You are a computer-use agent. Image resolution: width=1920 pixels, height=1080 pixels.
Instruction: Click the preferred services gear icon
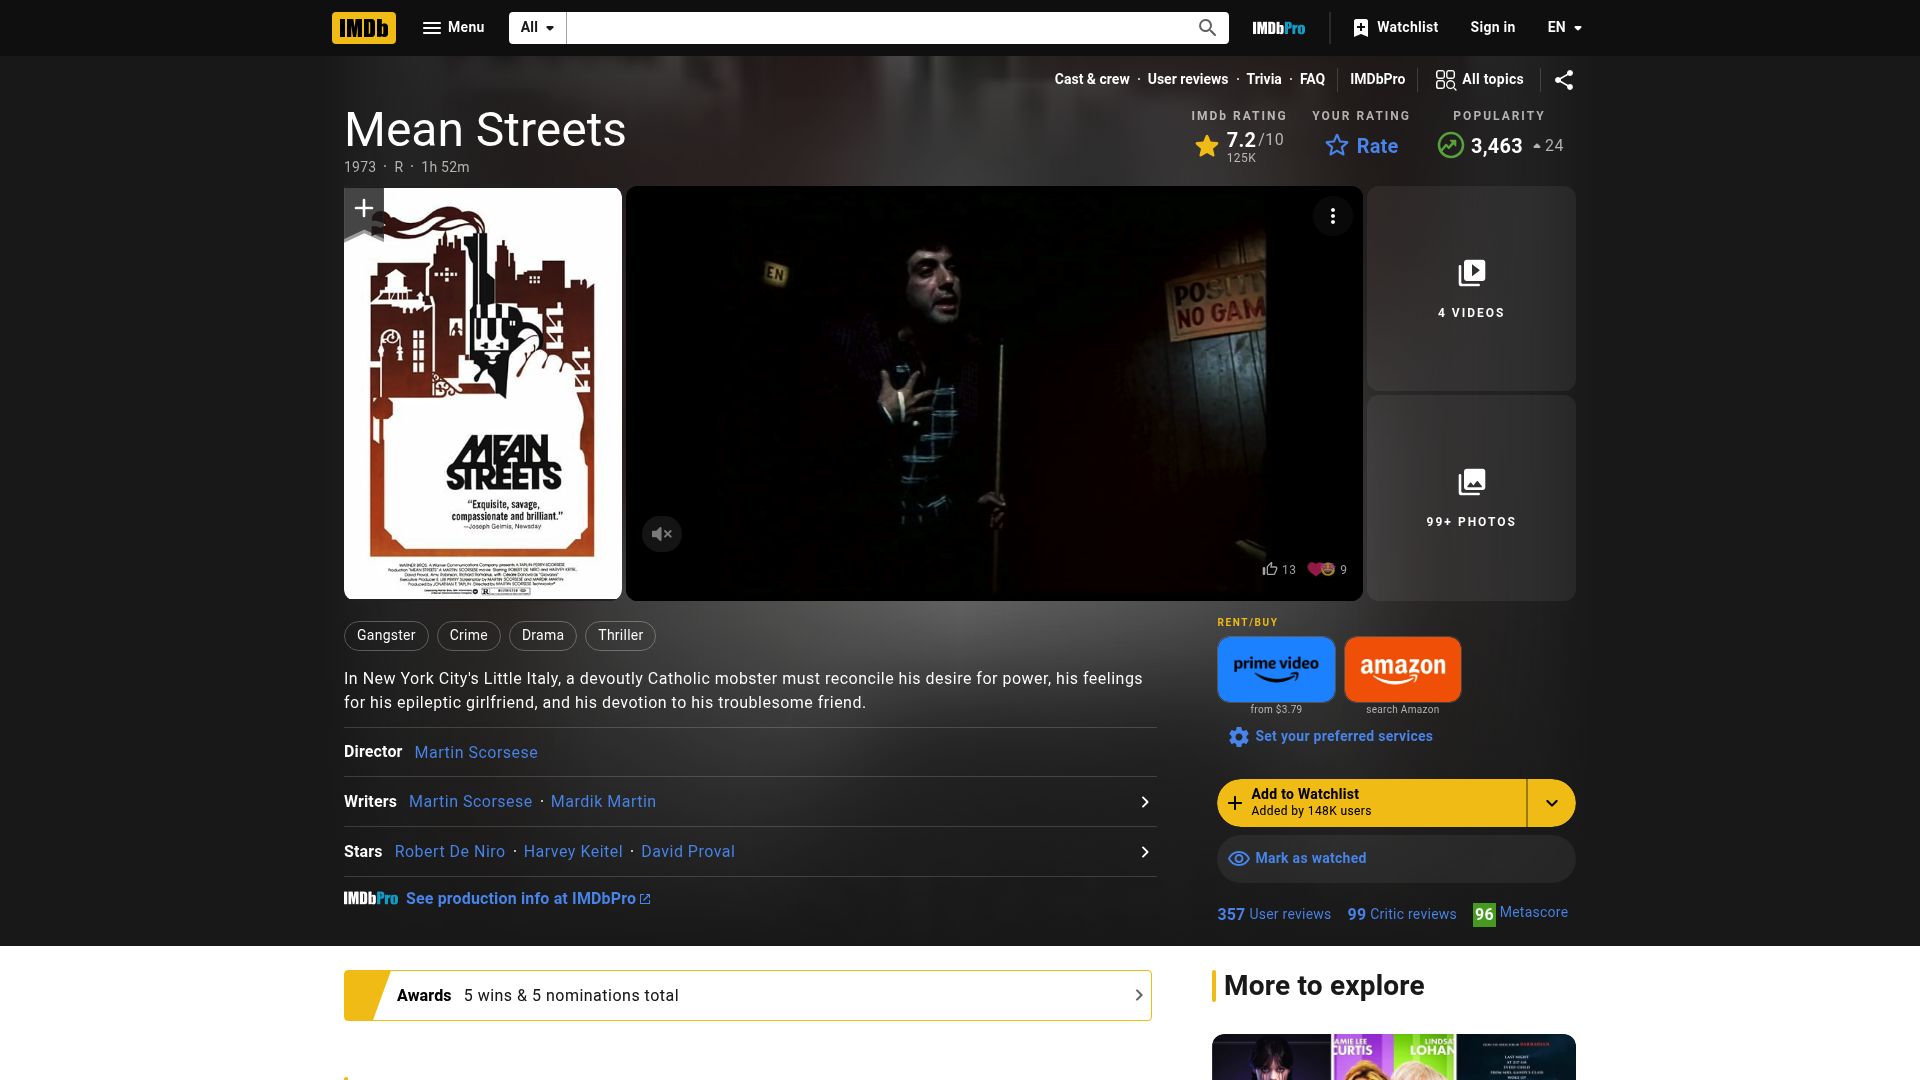click(1238, 737)
